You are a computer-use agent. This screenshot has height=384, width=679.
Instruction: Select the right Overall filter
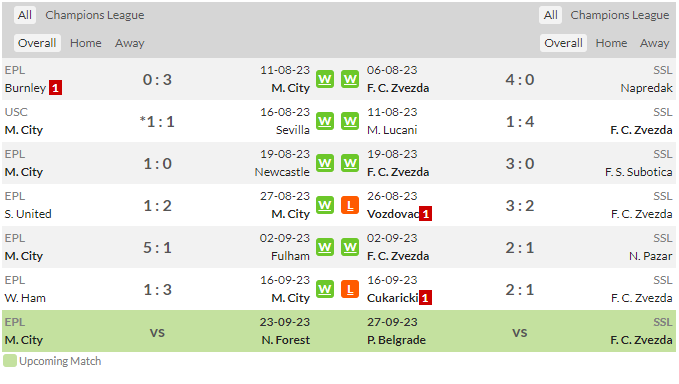(563, 43)
